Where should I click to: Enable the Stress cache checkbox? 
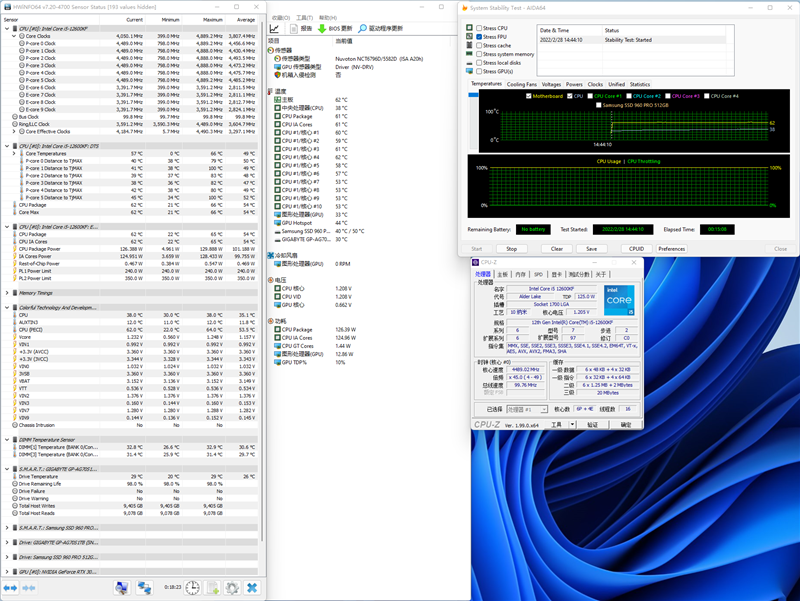(x=479, y=45)
